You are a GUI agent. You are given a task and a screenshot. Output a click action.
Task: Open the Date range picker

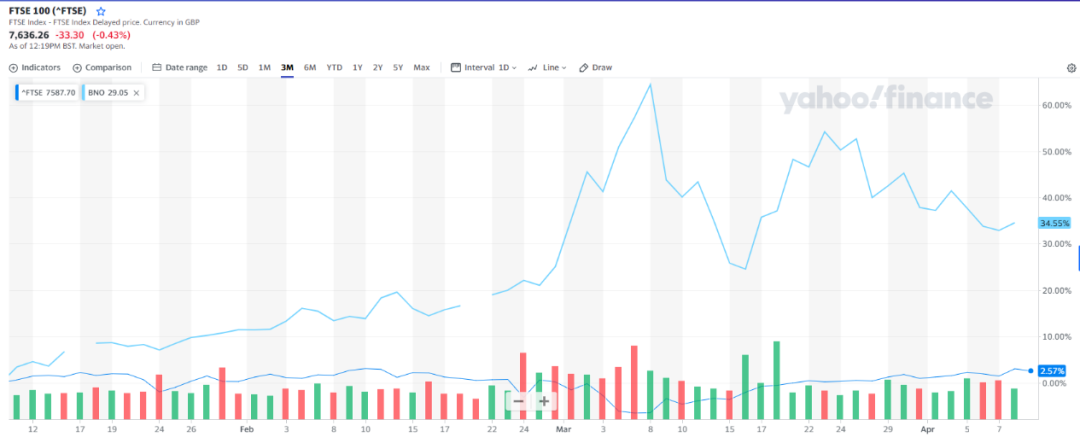180,68
